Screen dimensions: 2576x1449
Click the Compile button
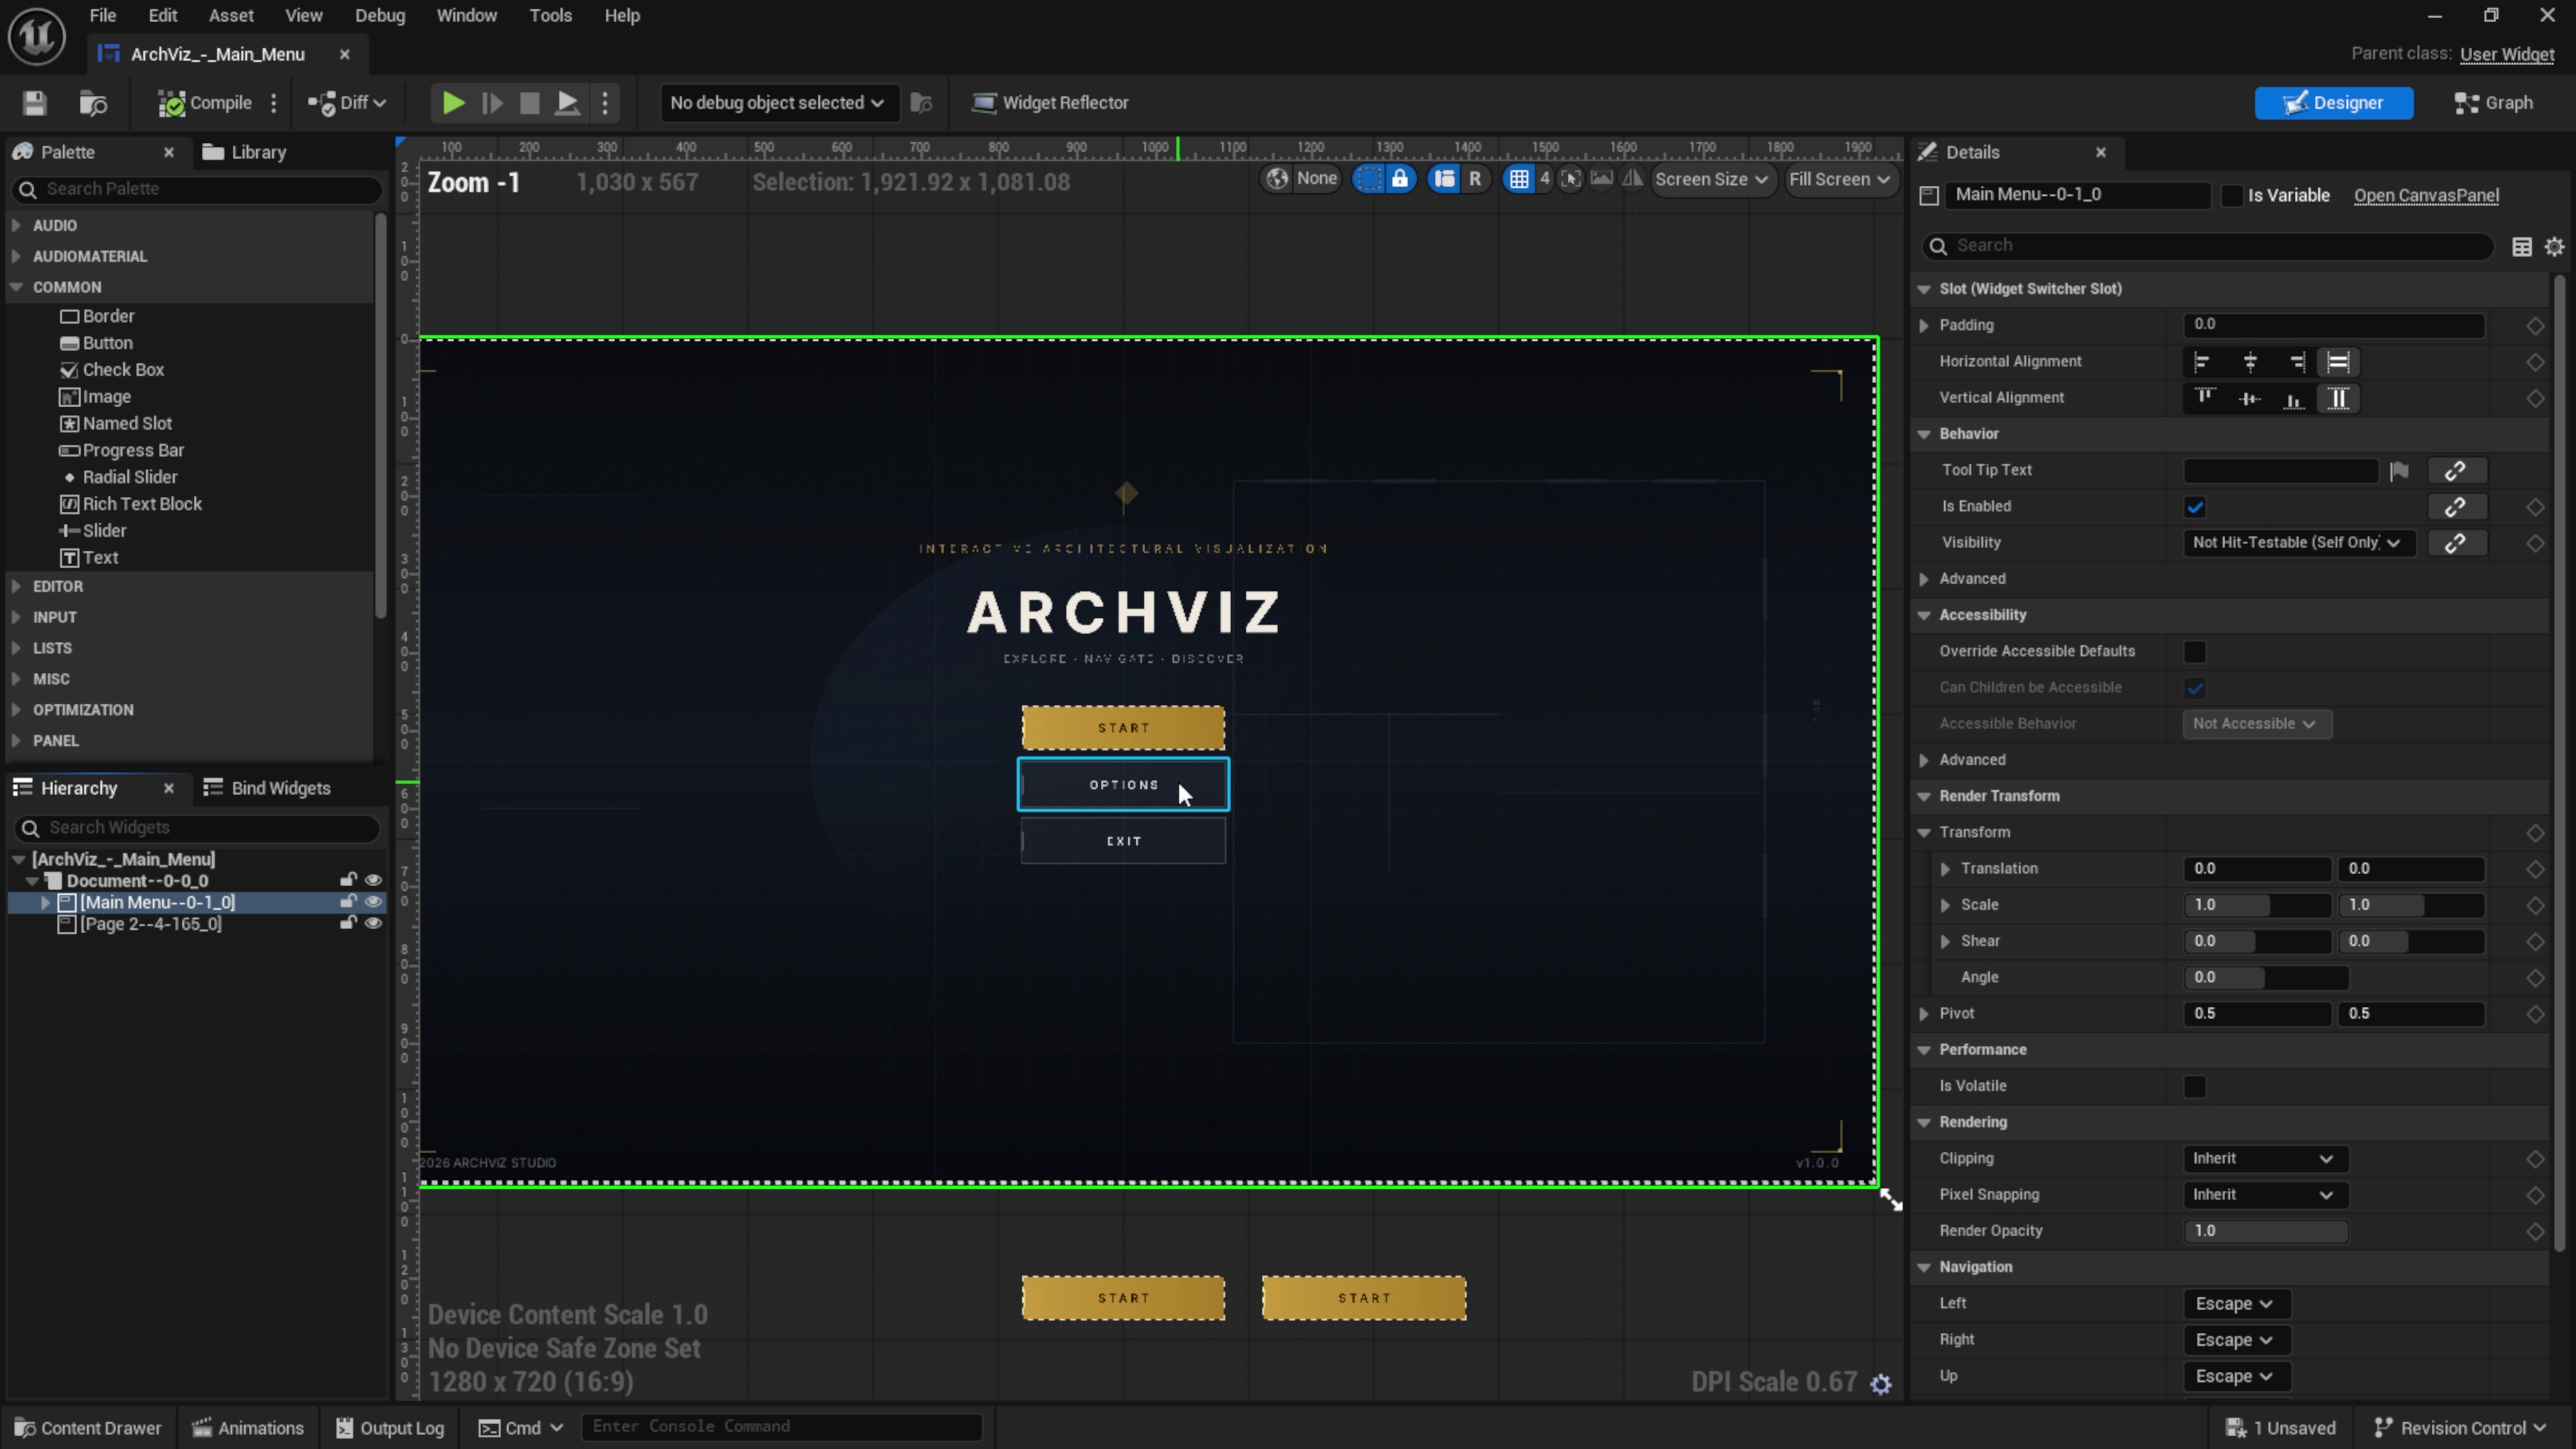click(x=205, y=103)
